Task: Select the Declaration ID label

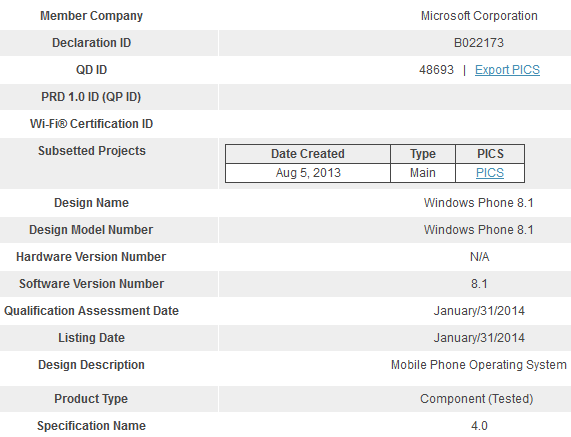Action: (x=91, y=43)
